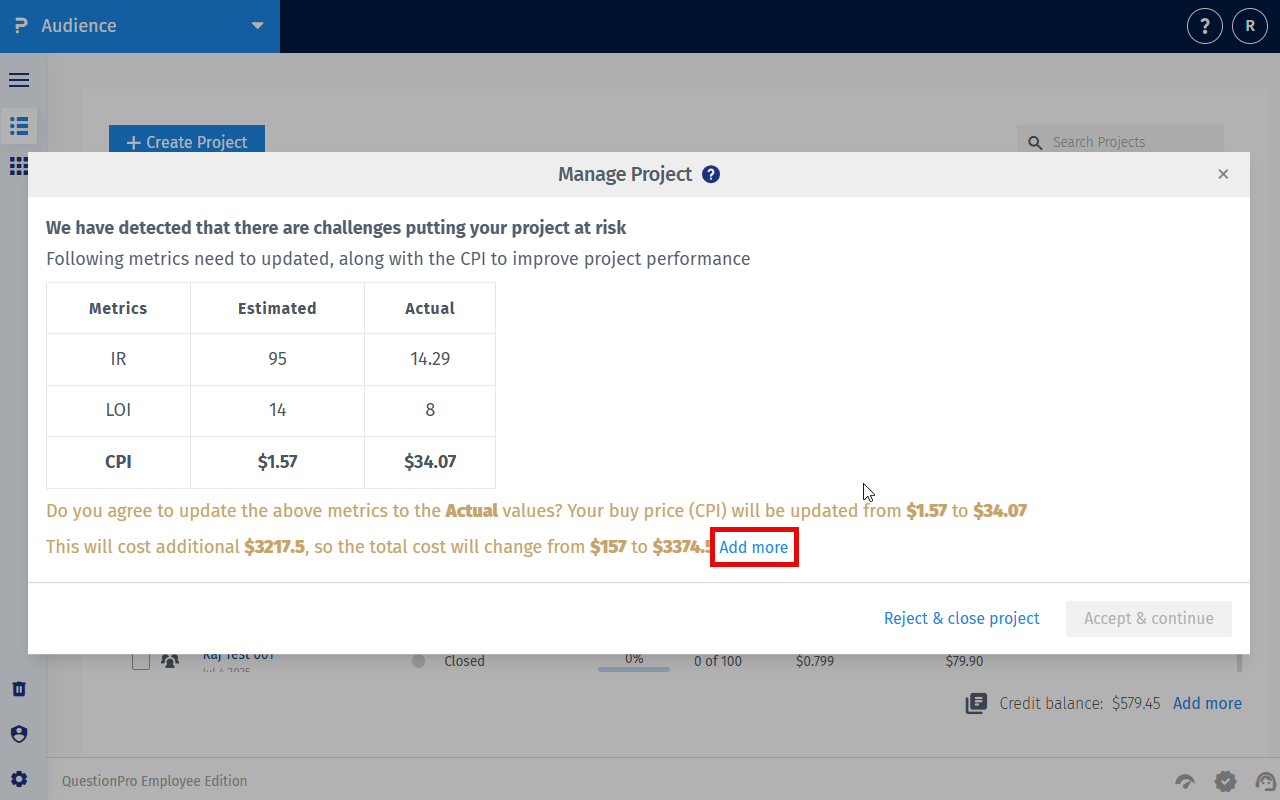Click the highlighted Add more link
The height and width of the screenshot is (800, 1280).
(754, 547)
